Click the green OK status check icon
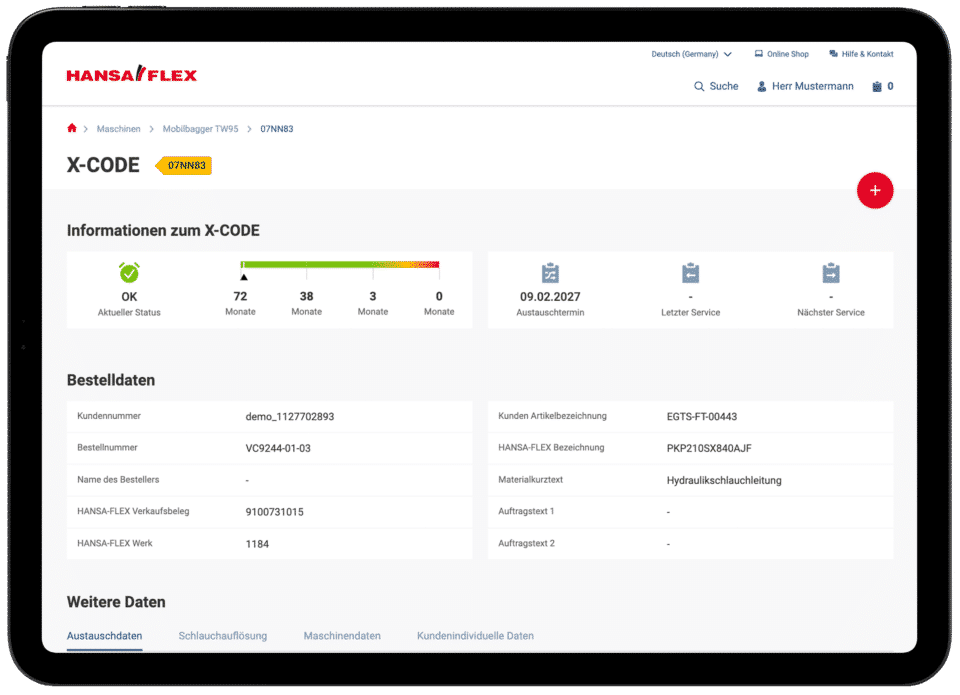 coord(128,271)
